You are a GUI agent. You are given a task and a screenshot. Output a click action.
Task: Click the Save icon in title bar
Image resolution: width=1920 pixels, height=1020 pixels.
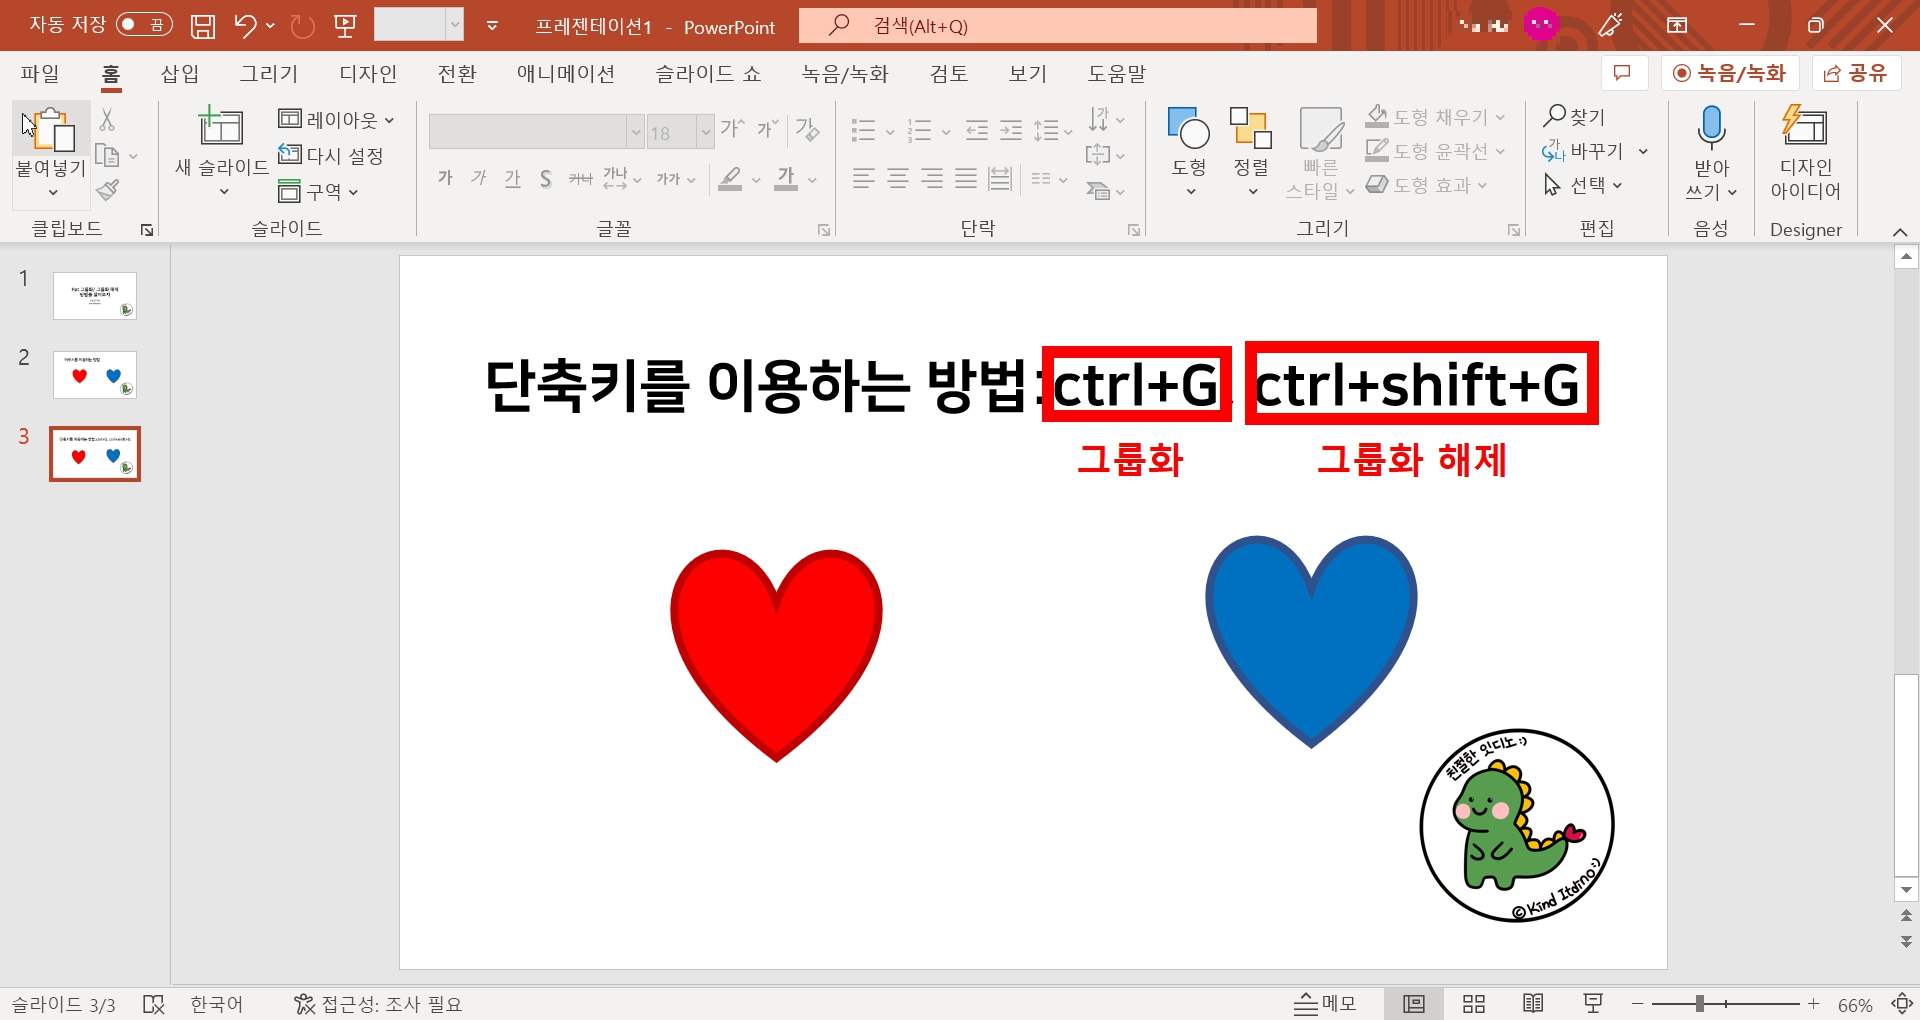[x=203, y=26]
